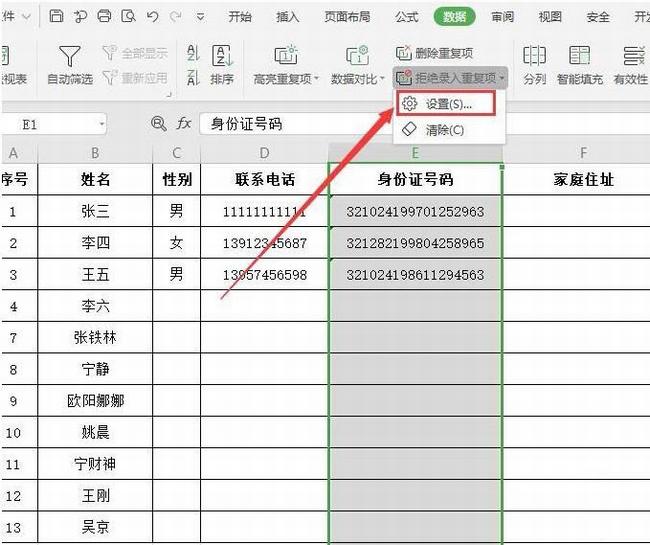
Task: Expand quick access toolbar customize arrow
Action: (200, 17)
